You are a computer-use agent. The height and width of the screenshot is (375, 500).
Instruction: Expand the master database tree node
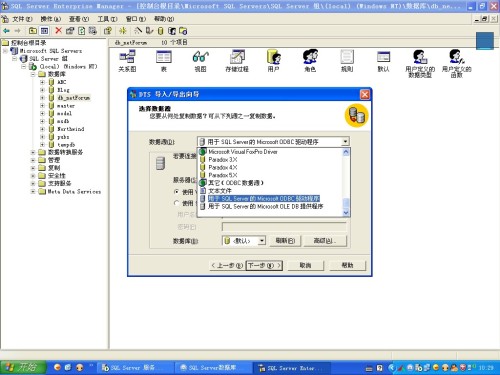[42, 106]
